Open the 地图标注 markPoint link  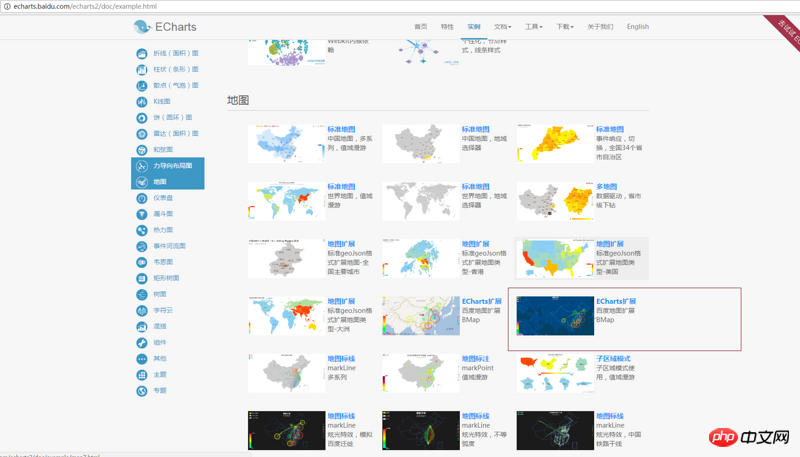pyautogui.click(x=476, y=359)
